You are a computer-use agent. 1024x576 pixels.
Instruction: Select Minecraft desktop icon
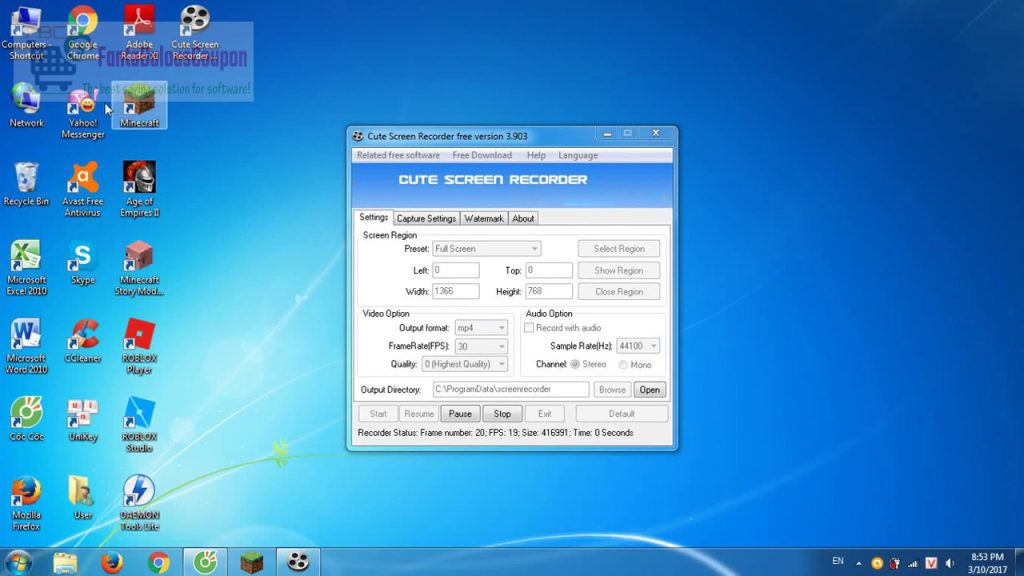coord(139,106)
